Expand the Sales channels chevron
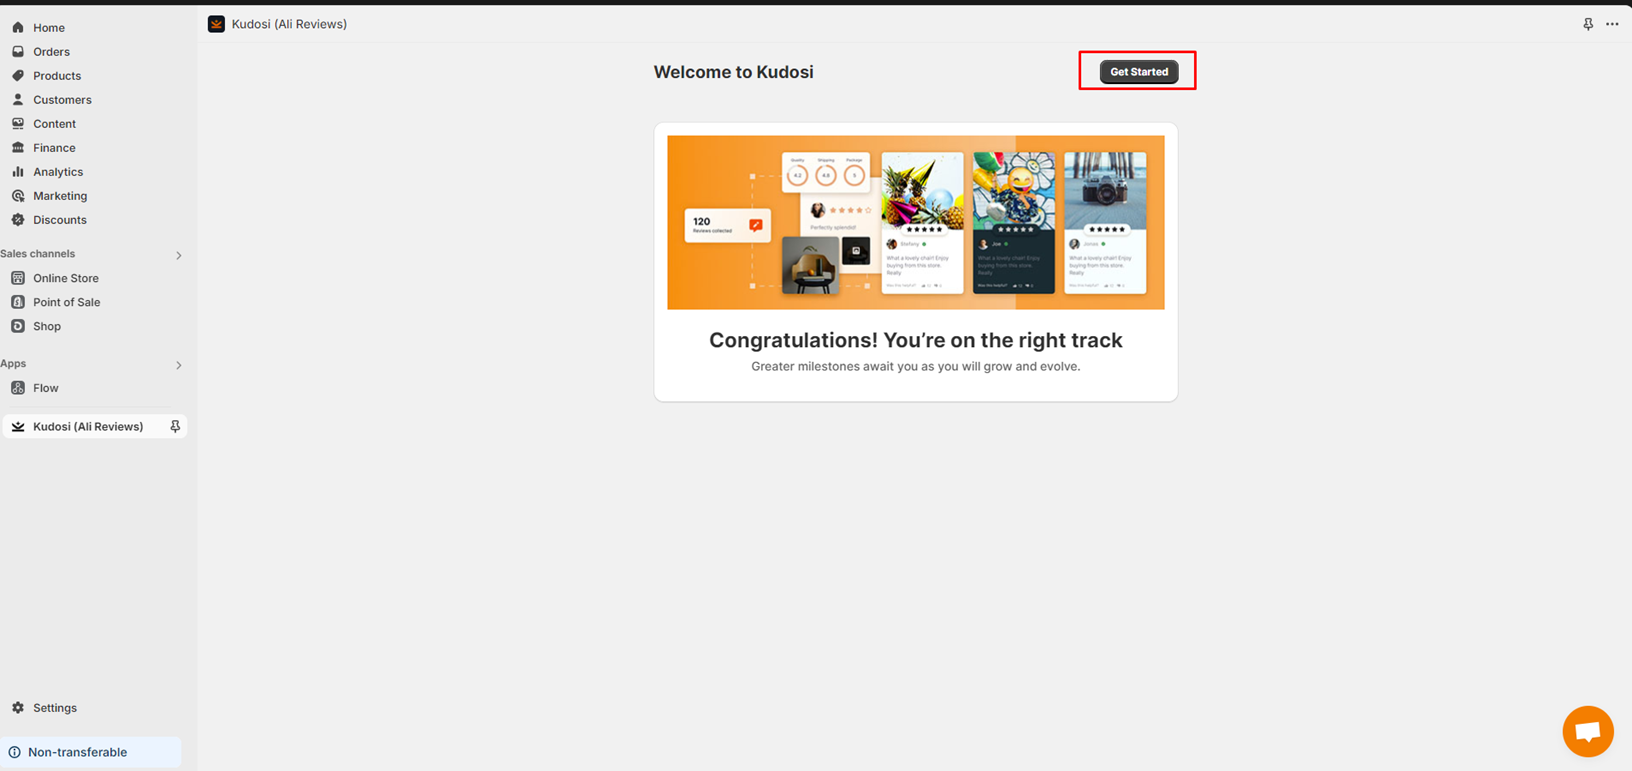Image resolution: width=1632 pixels, height=771 pixels. [179, 255]
